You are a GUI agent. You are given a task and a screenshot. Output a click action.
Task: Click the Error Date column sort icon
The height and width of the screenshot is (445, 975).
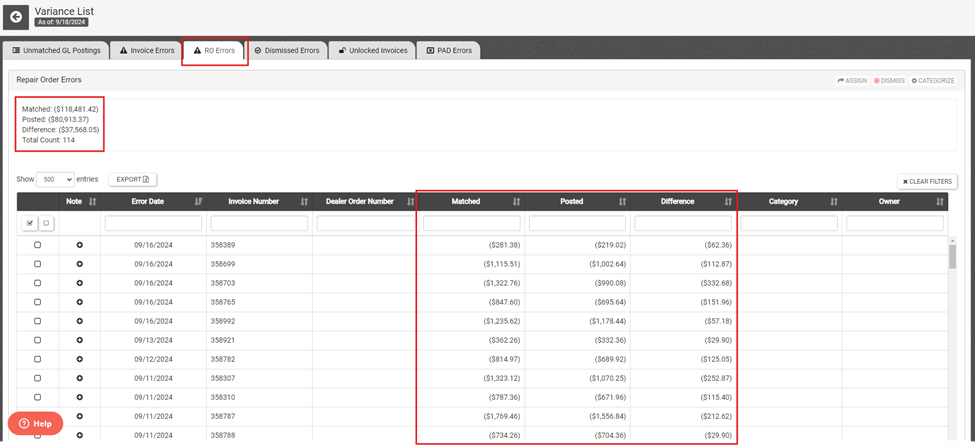[199, 201]
